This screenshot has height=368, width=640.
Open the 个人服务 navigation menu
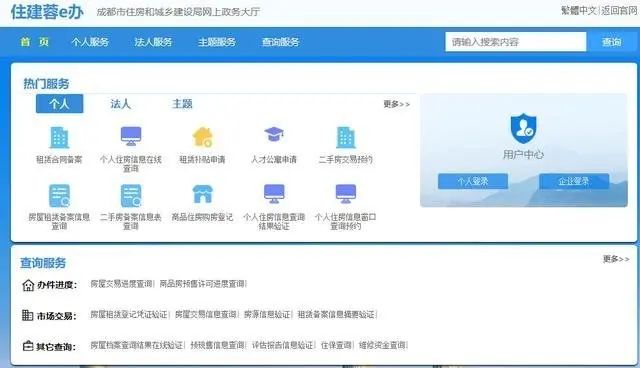(90, 42)
